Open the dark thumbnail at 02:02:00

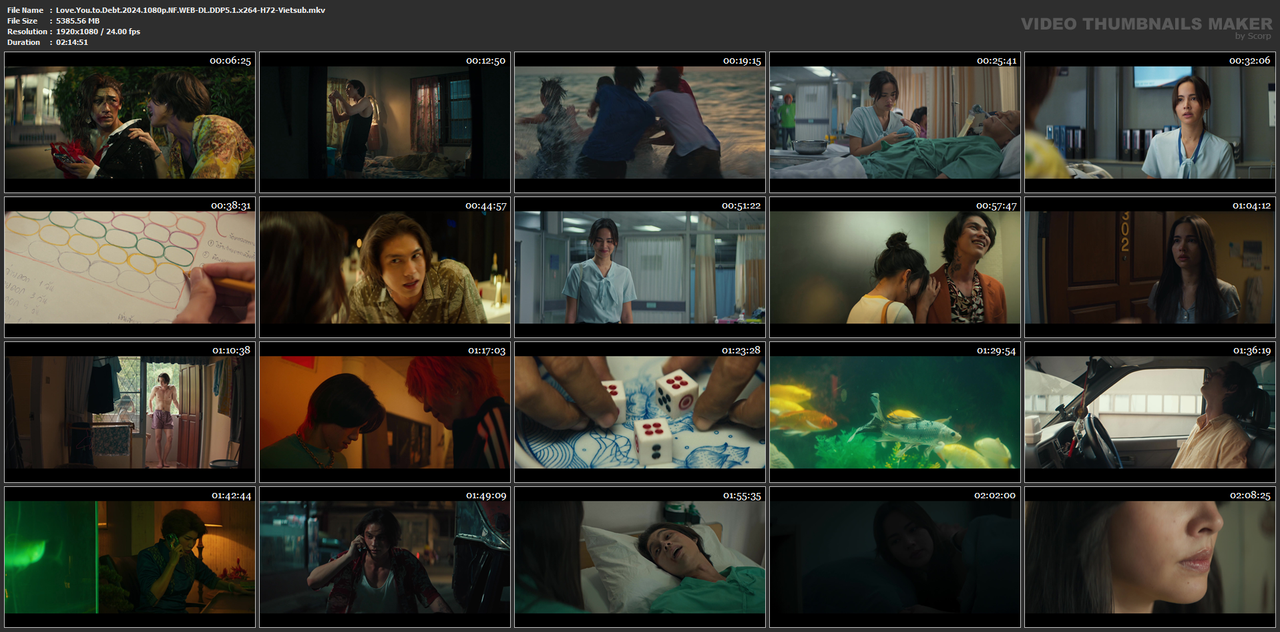pyautogui.click(x=895, y=557)
